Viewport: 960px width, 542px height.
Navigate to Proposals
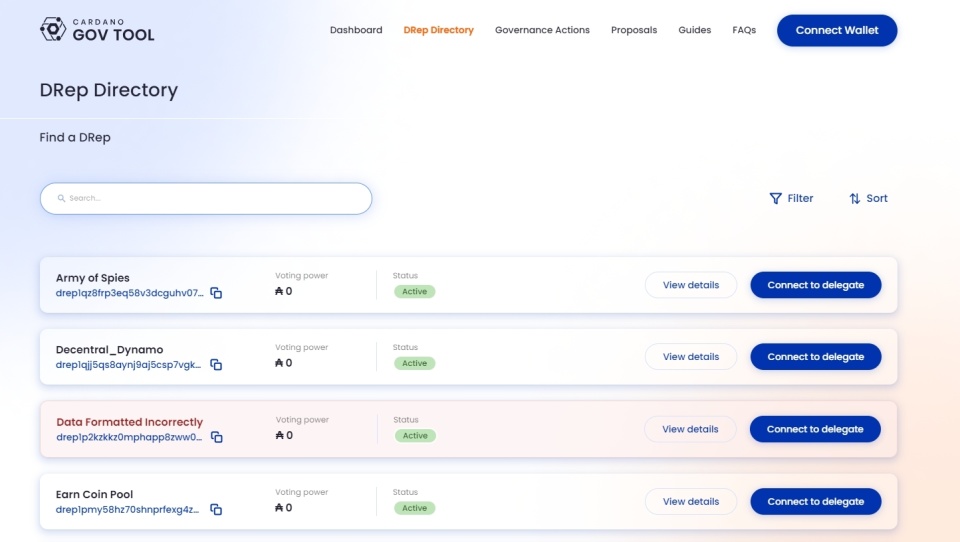coord(634,30)
